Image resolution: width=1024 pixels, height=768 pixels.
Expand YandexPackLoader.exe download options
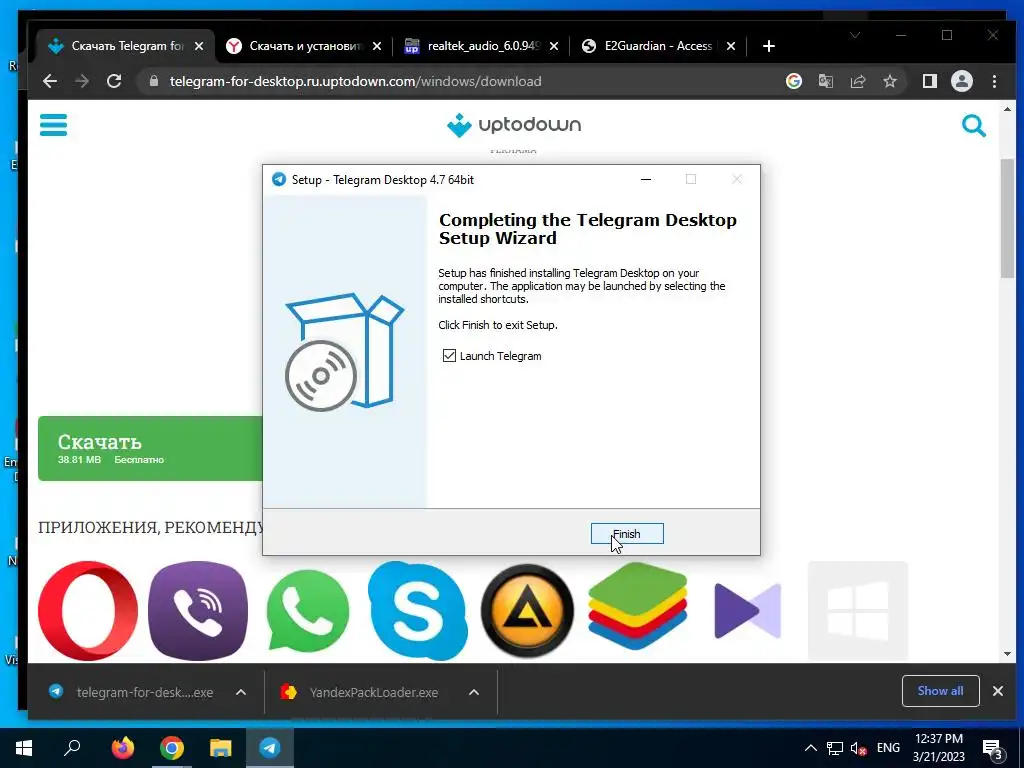coord(474,692)
